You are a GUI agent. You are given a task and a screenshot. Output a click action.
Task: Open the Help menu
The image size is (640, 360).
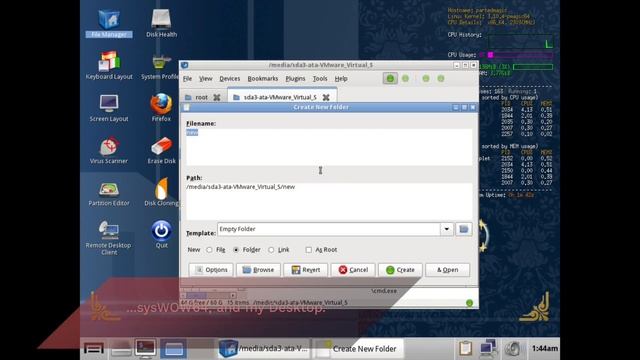click(341, 78)
